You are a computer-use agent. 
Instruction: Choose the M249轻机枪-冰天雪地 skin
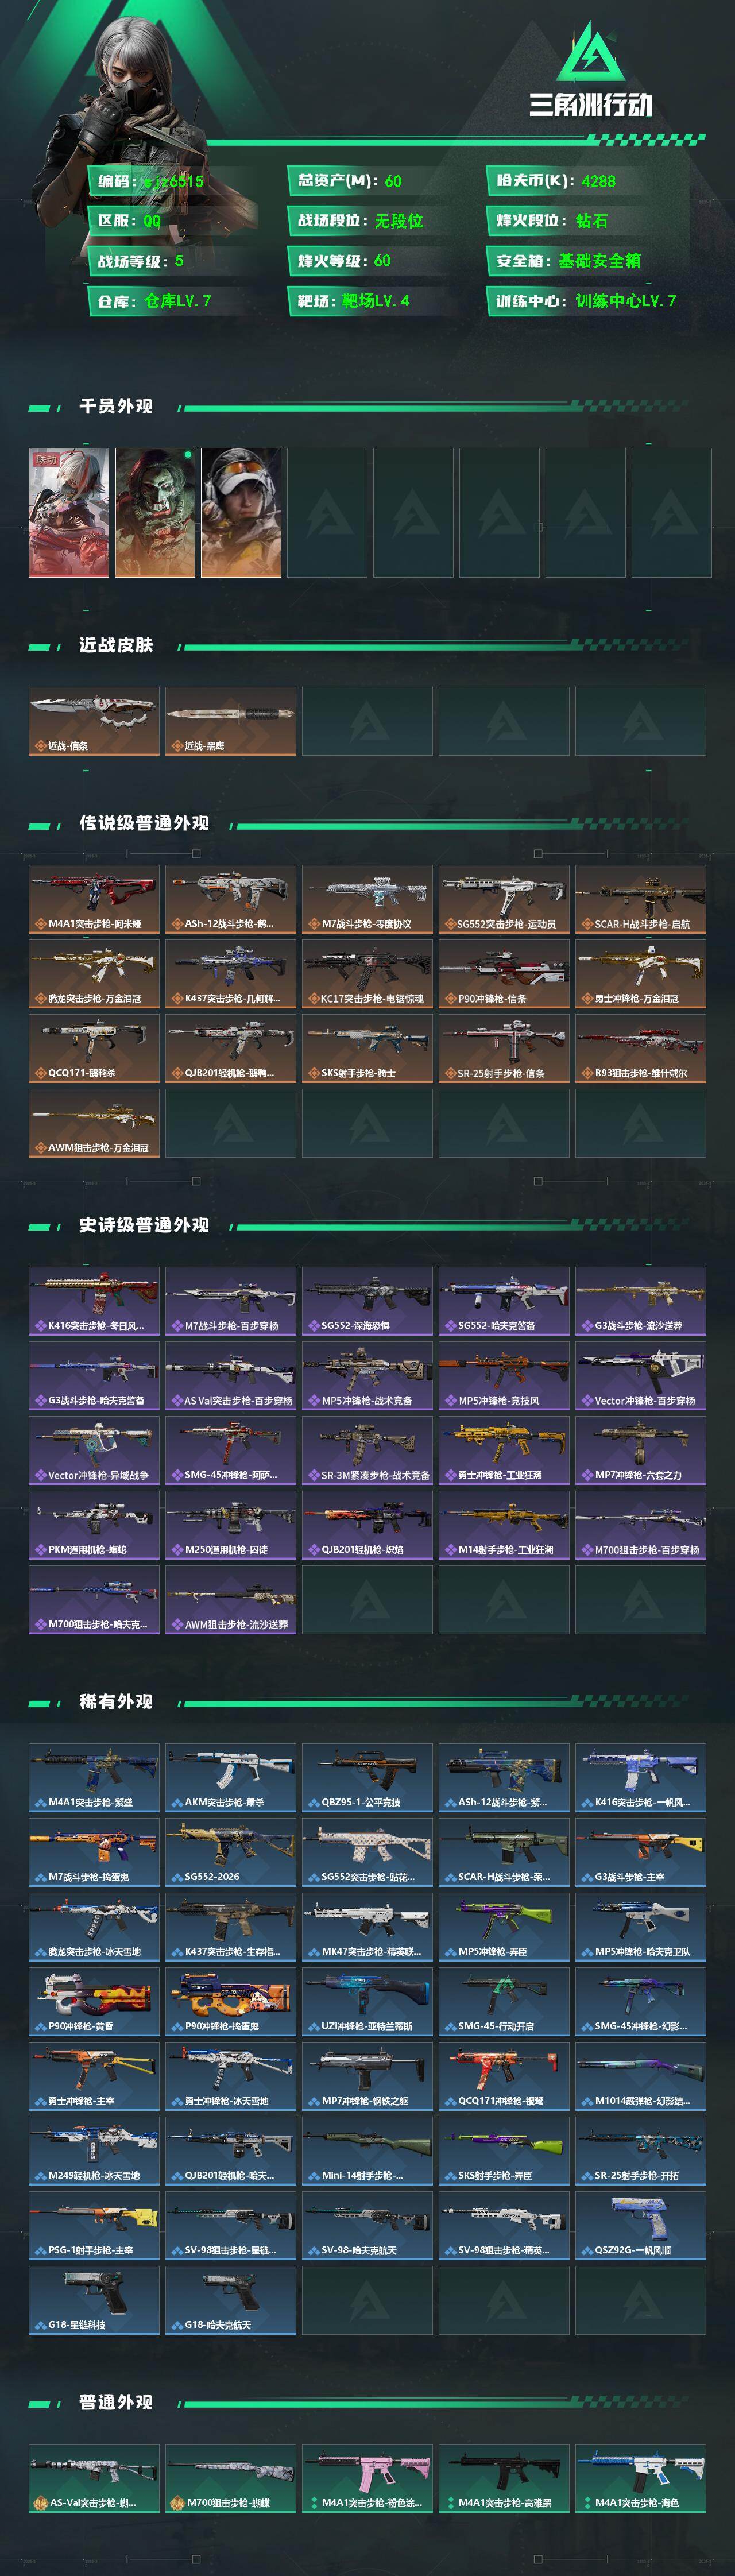point(94,2151)
